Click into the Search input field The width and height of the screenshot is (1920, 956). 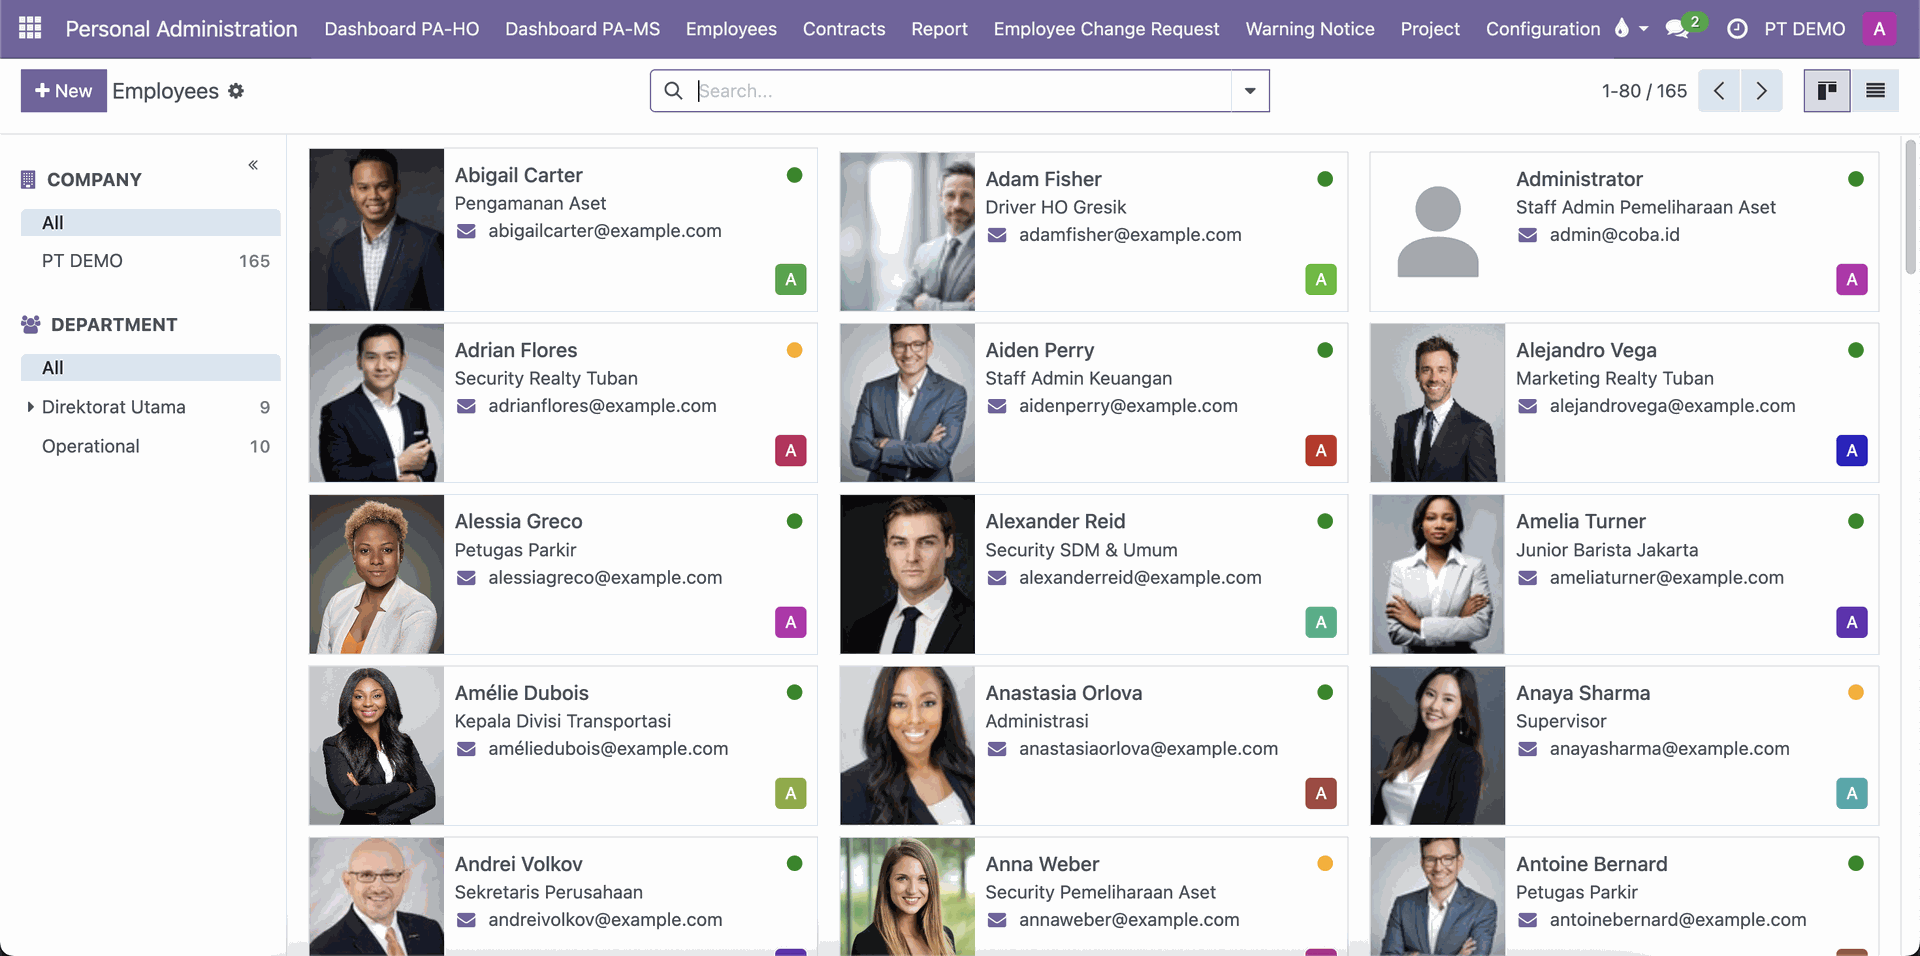pyautogui.click(x=960, y=91)
